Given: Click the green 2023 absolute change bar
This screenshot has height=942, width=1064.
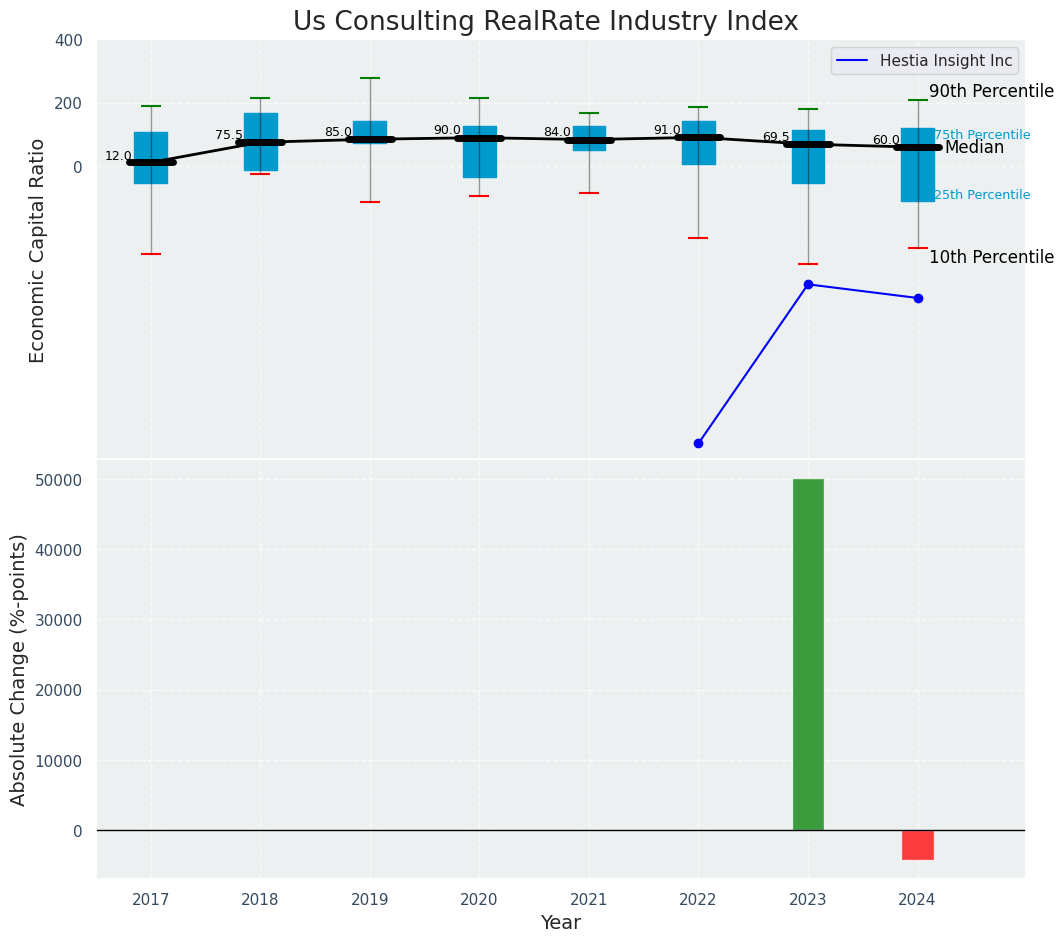Looking at the screenshot, I should [x=808, y=654].
